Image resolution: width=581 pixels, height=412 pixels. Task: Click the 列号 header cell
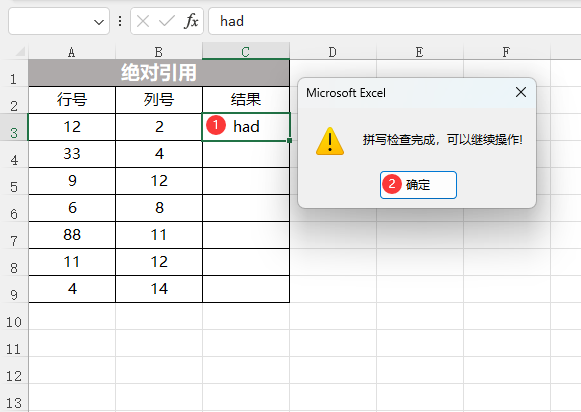(x=159, y=100)
